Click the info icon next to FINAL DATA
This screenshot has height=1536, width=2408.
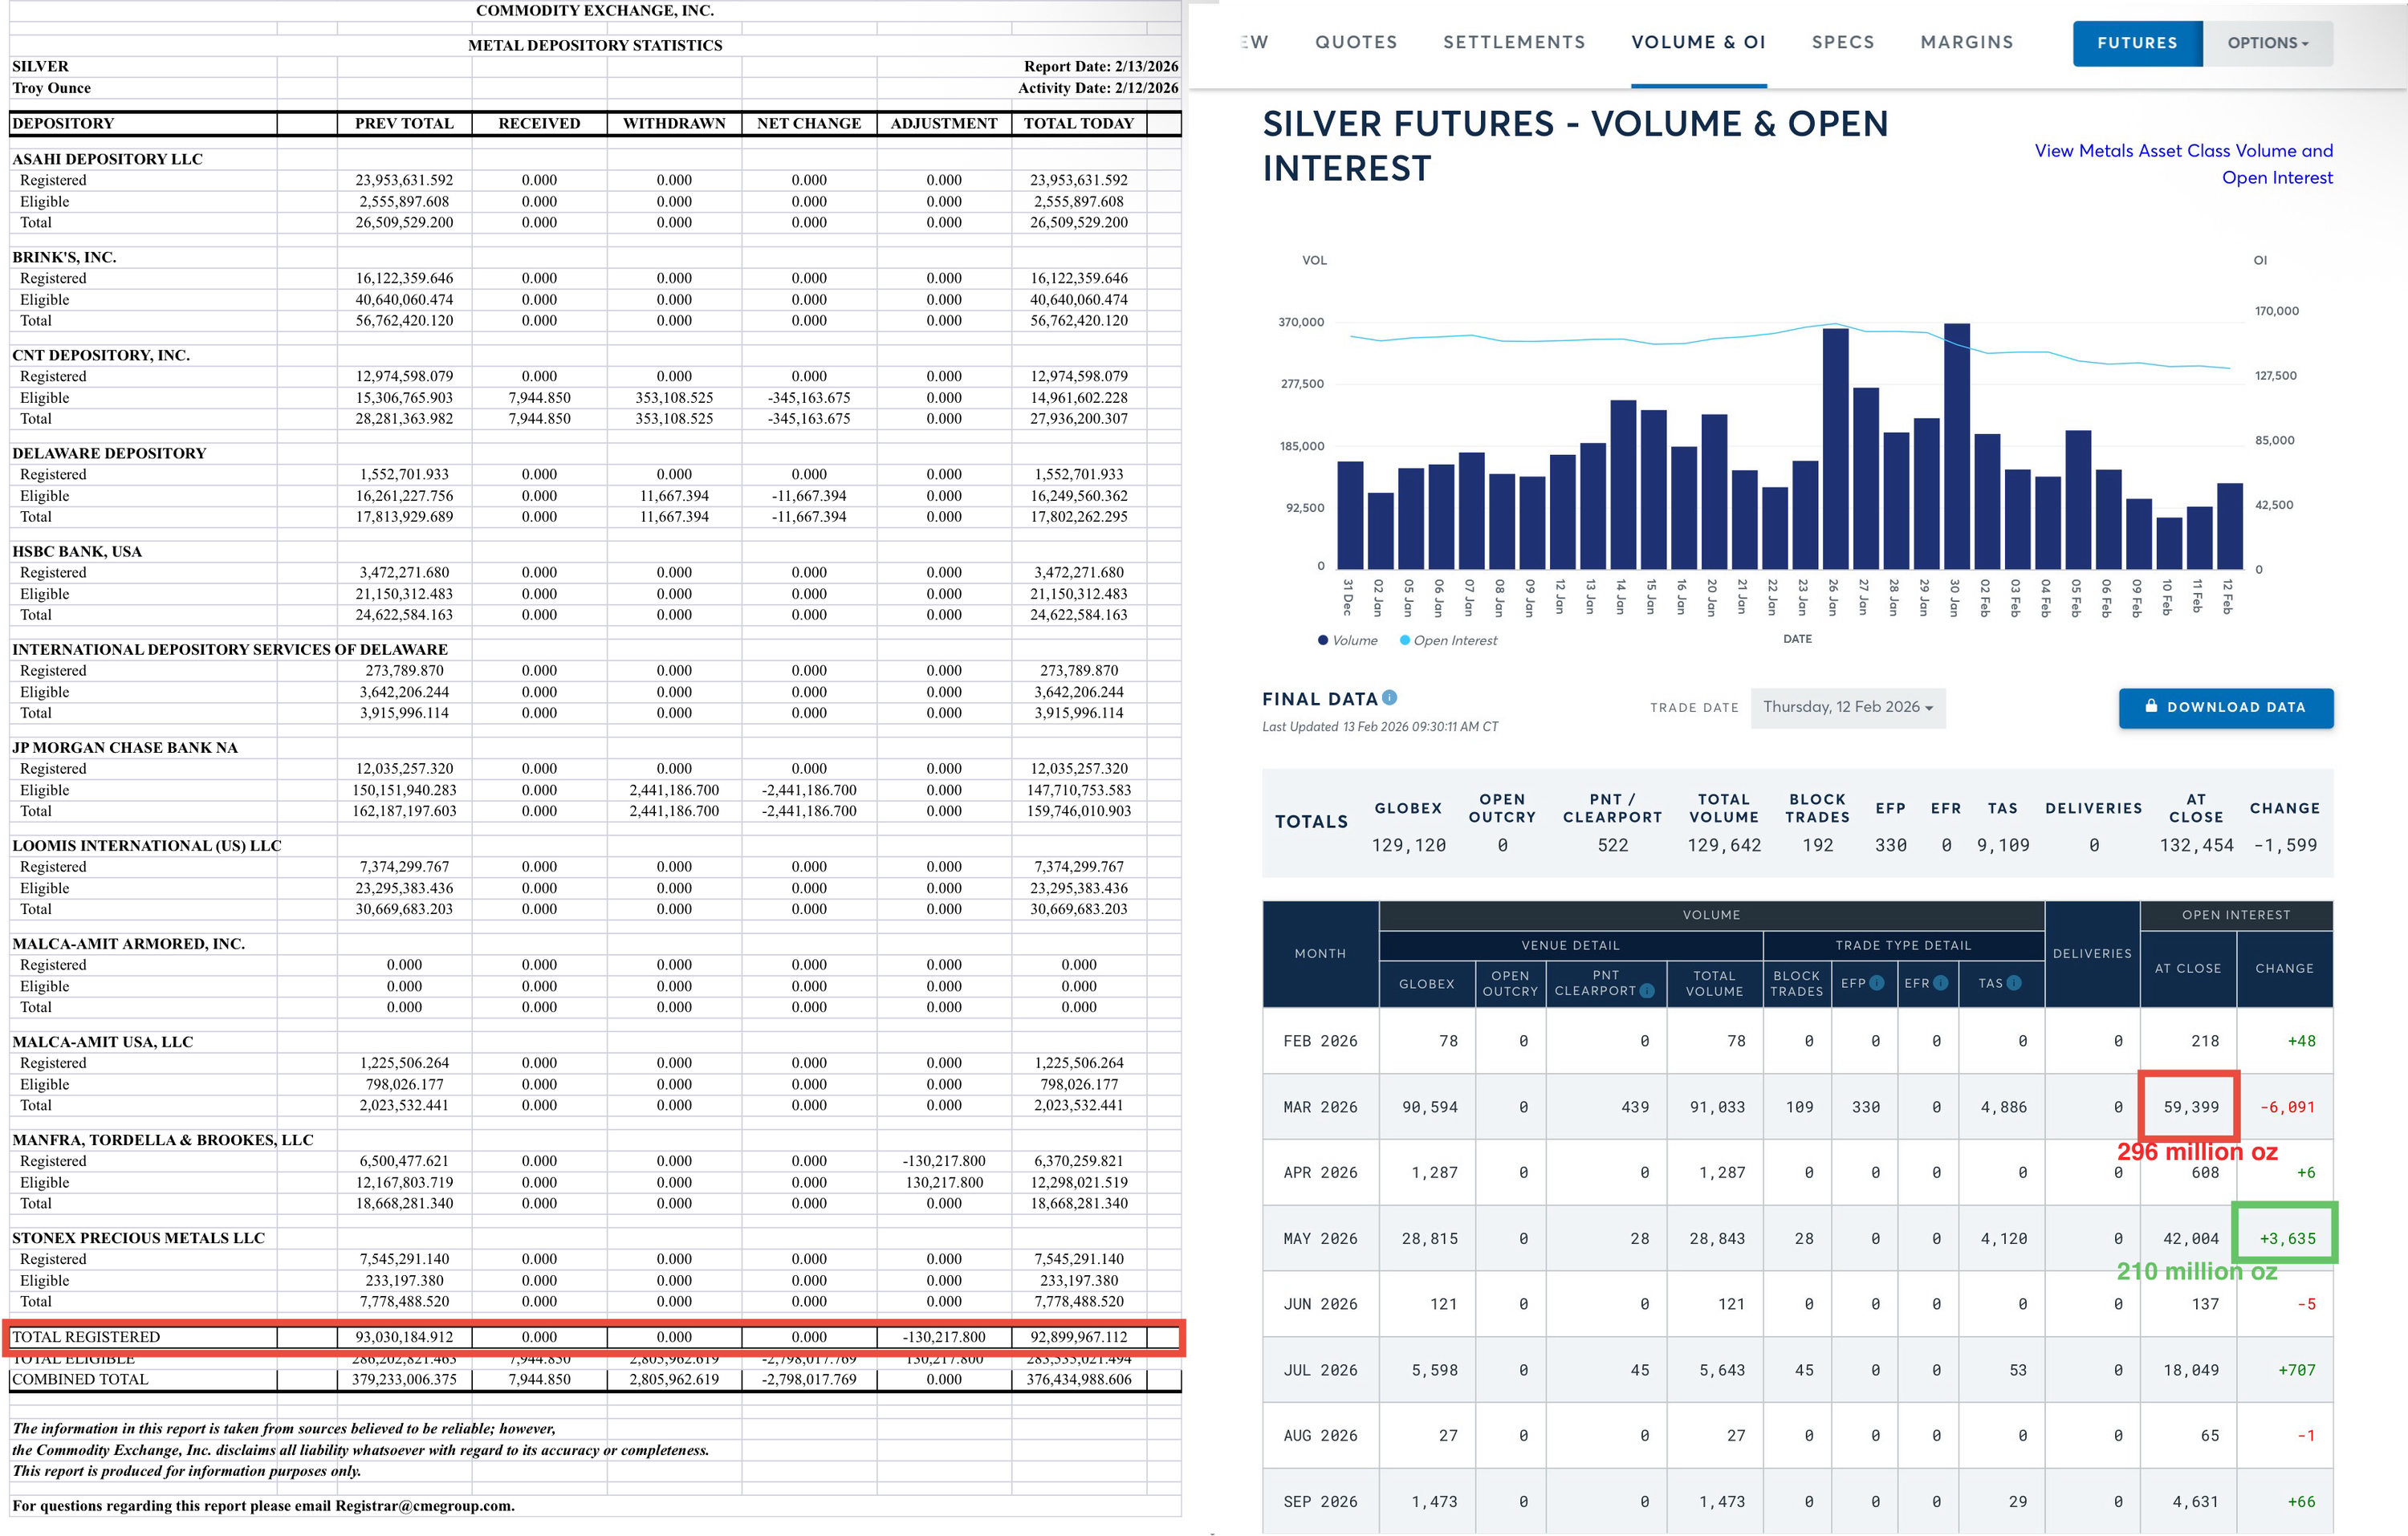pos(1389,698)
